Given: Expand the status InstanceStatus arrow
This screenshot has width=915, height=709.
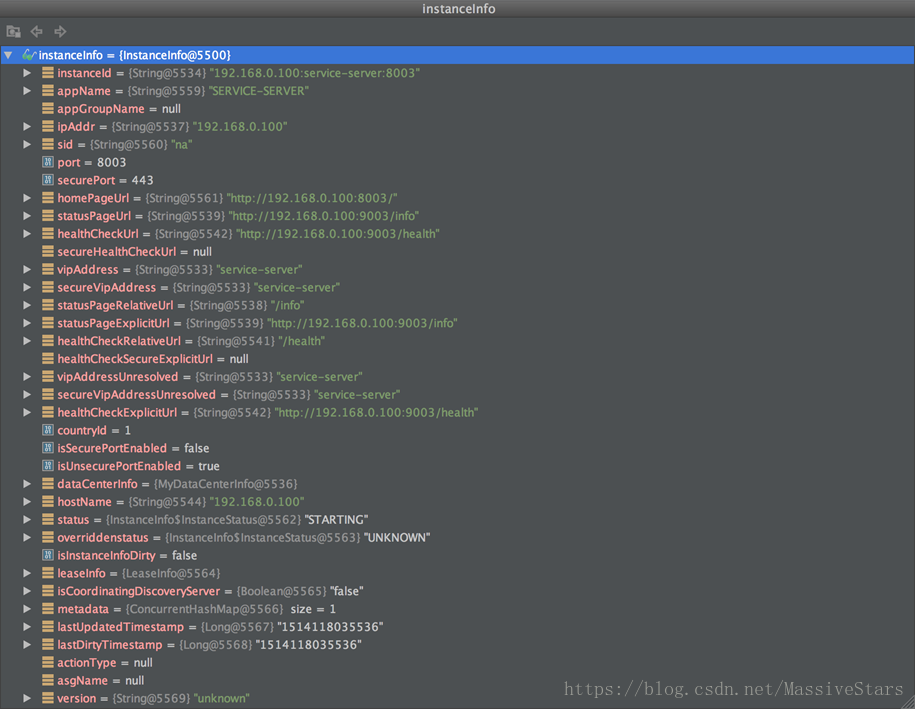Looking at the screenshot, I should [x=27, y=520].
